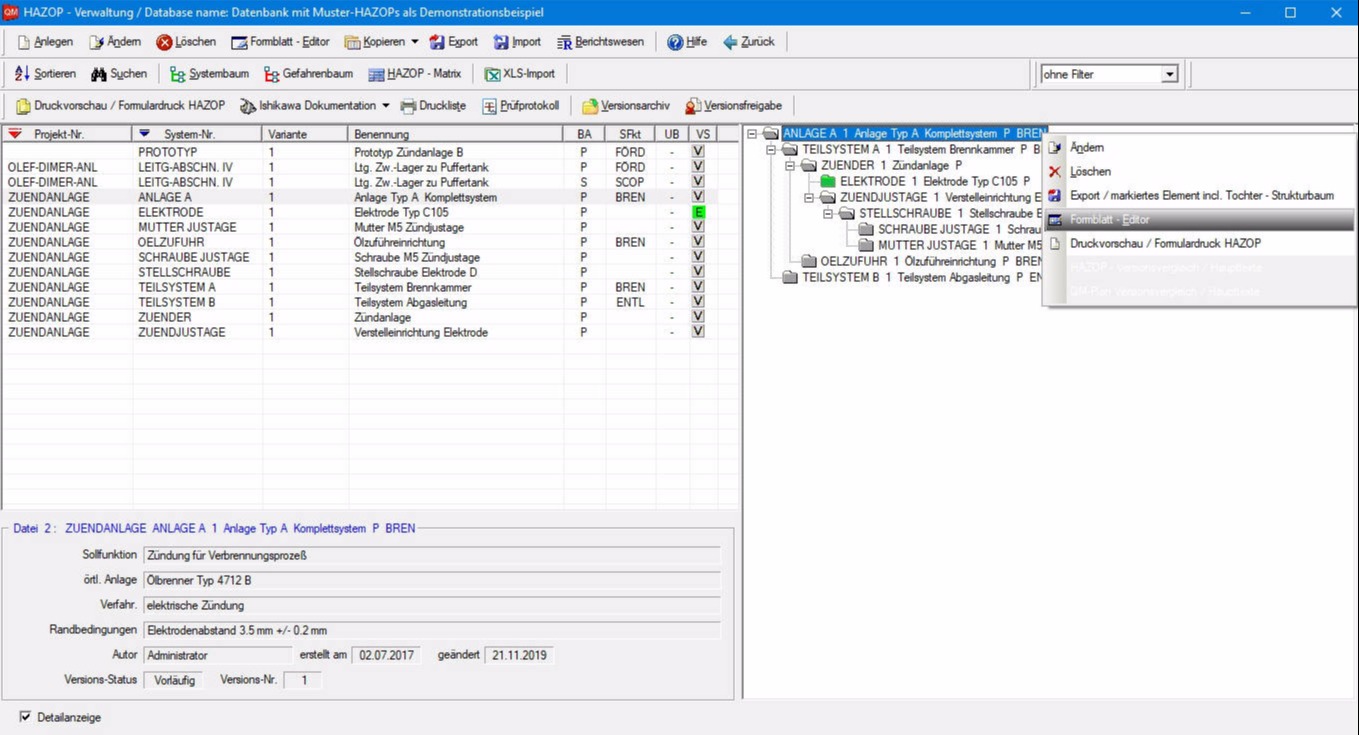
Task: Toggle the Detailanzeige checkbox
Action: [x=26, y=717]
